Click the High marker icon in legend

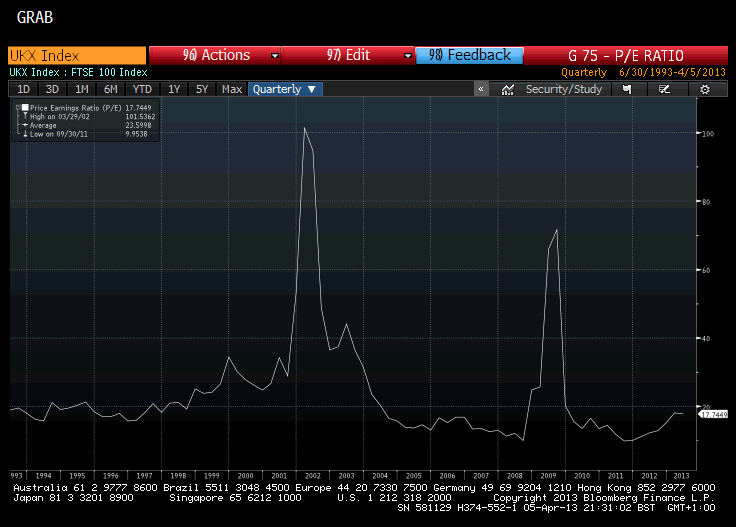(x=23, y=116)
